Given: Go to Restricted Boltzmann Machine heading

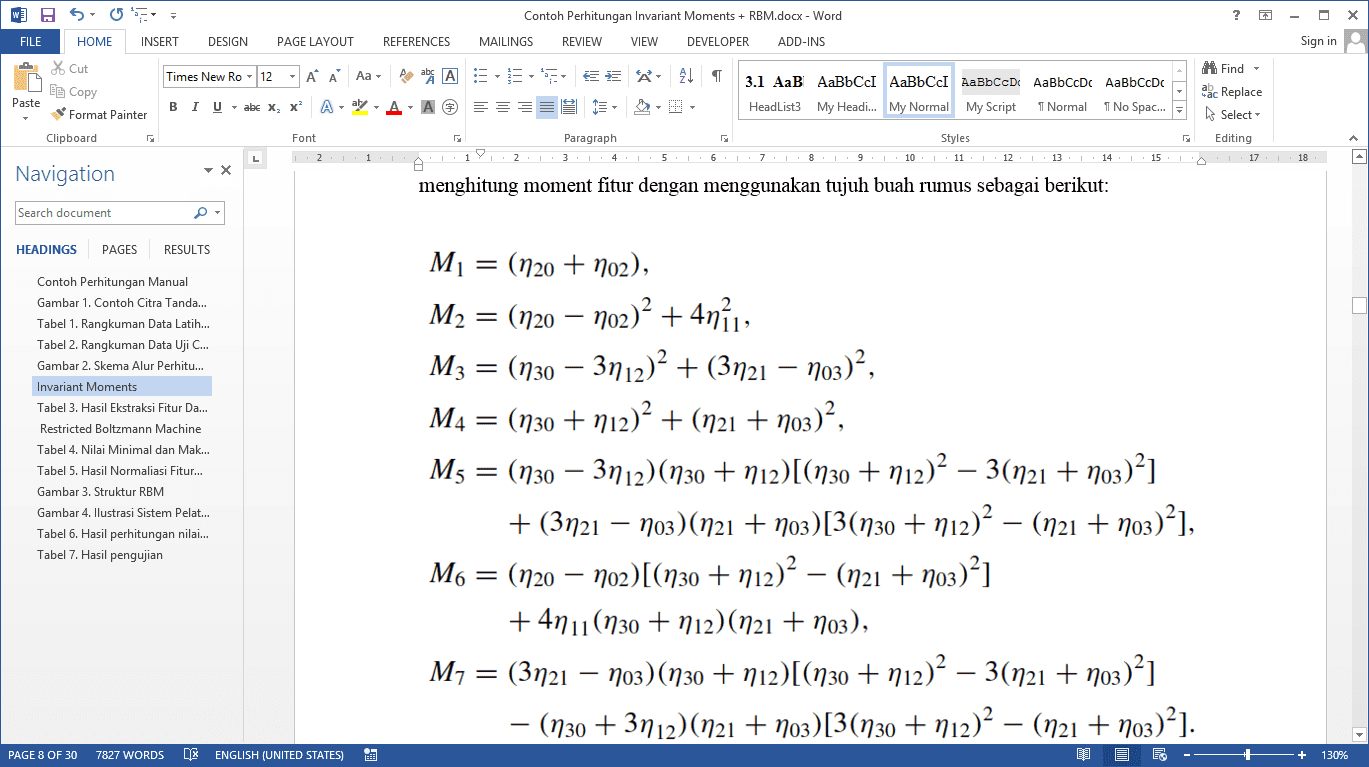Looking at the screenshot, I should point(121,429).
